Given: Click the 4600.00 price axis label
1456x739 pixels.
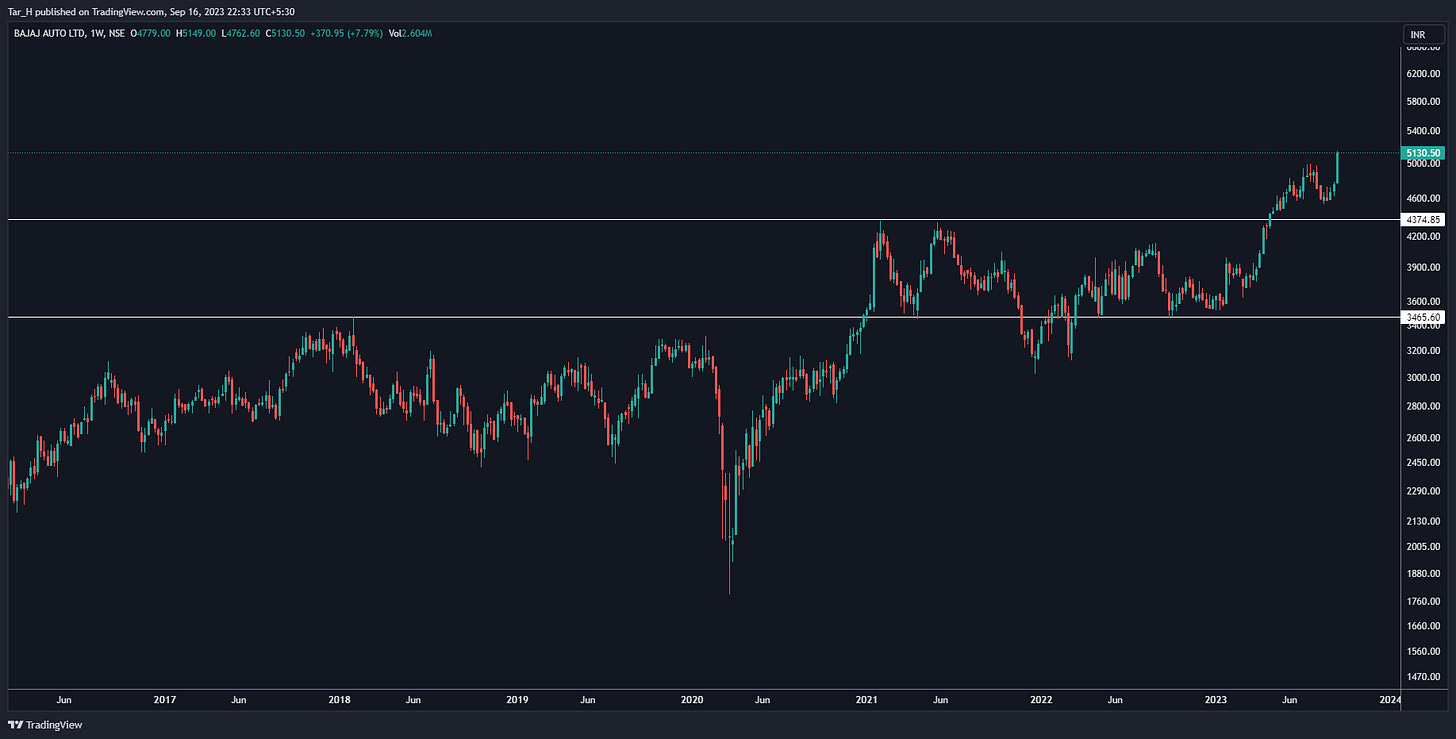Looking at the screenshot, I should pos(1423,200).
